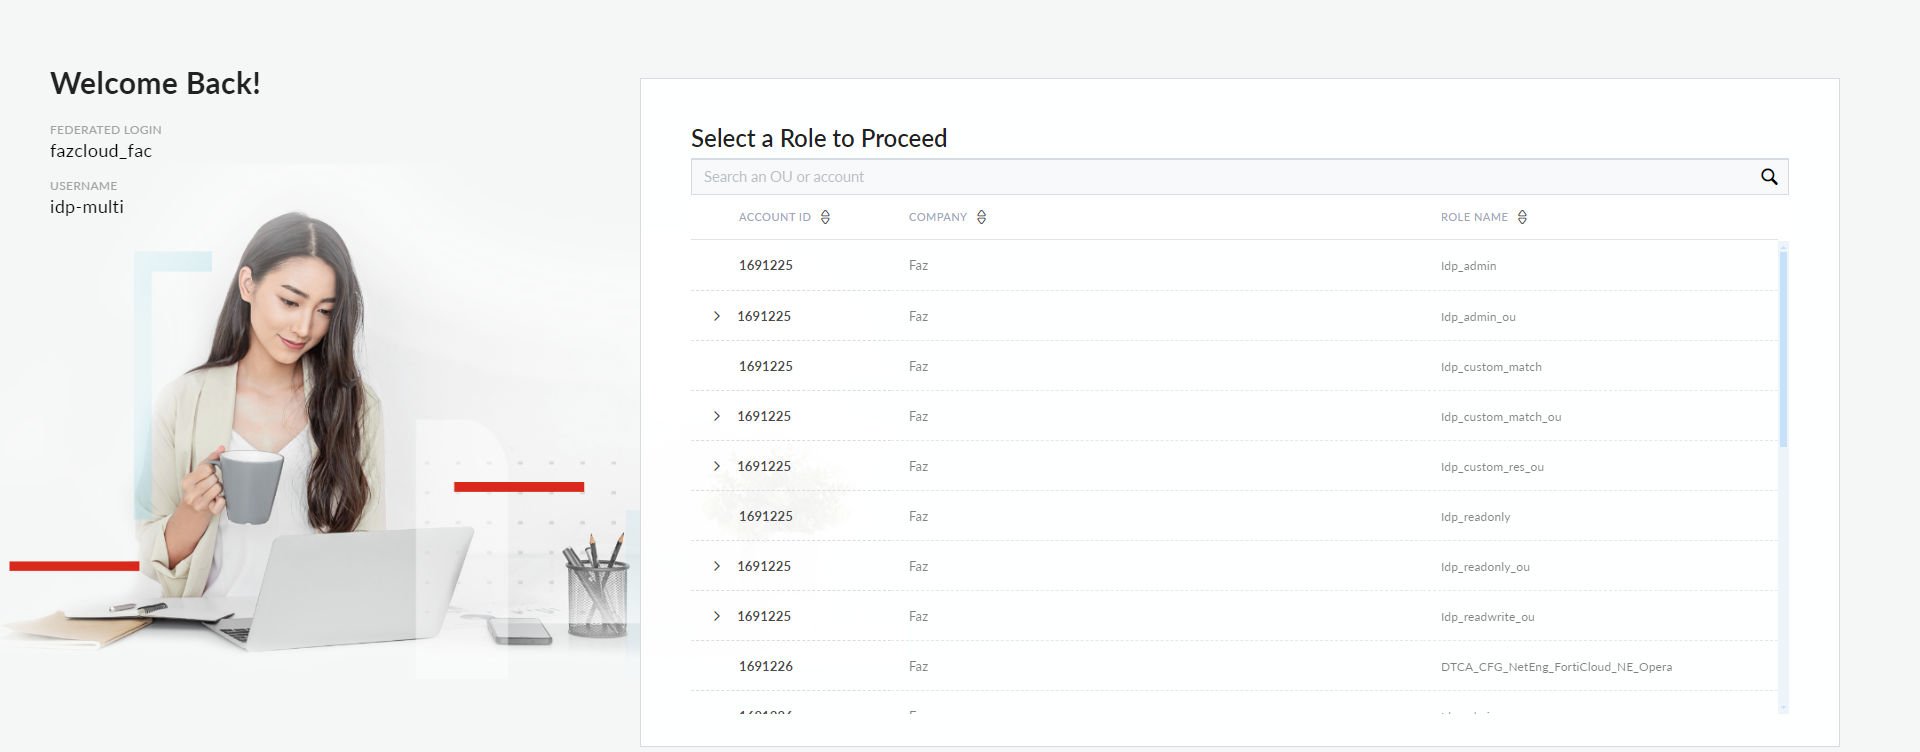Screen dimensions: 1920x752
Task: Click the role list vertical scrollbar
Action: 1783,348
